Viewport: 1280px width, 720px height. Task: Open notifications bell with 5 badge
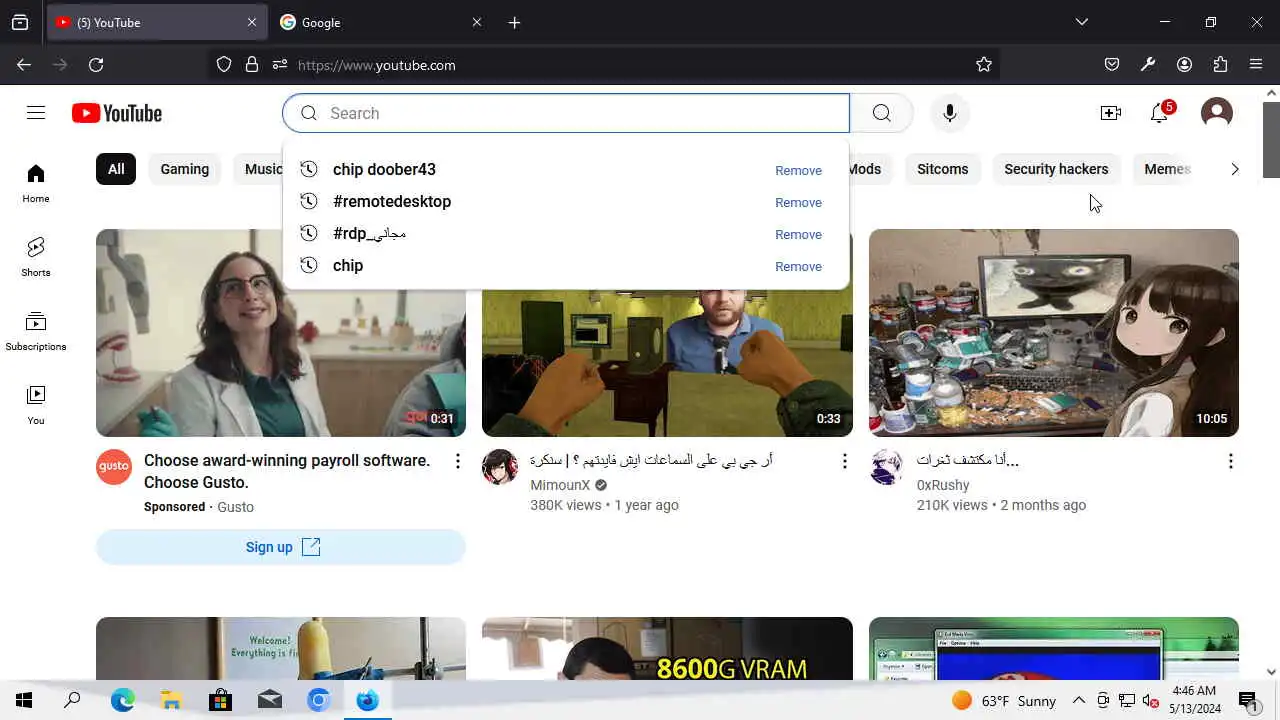click(1160, 113)
